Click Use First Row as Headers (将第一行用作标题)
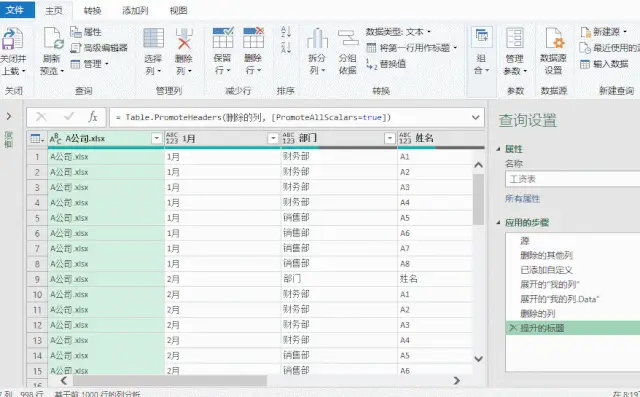The image size is (640, 397). pos(412,48)
